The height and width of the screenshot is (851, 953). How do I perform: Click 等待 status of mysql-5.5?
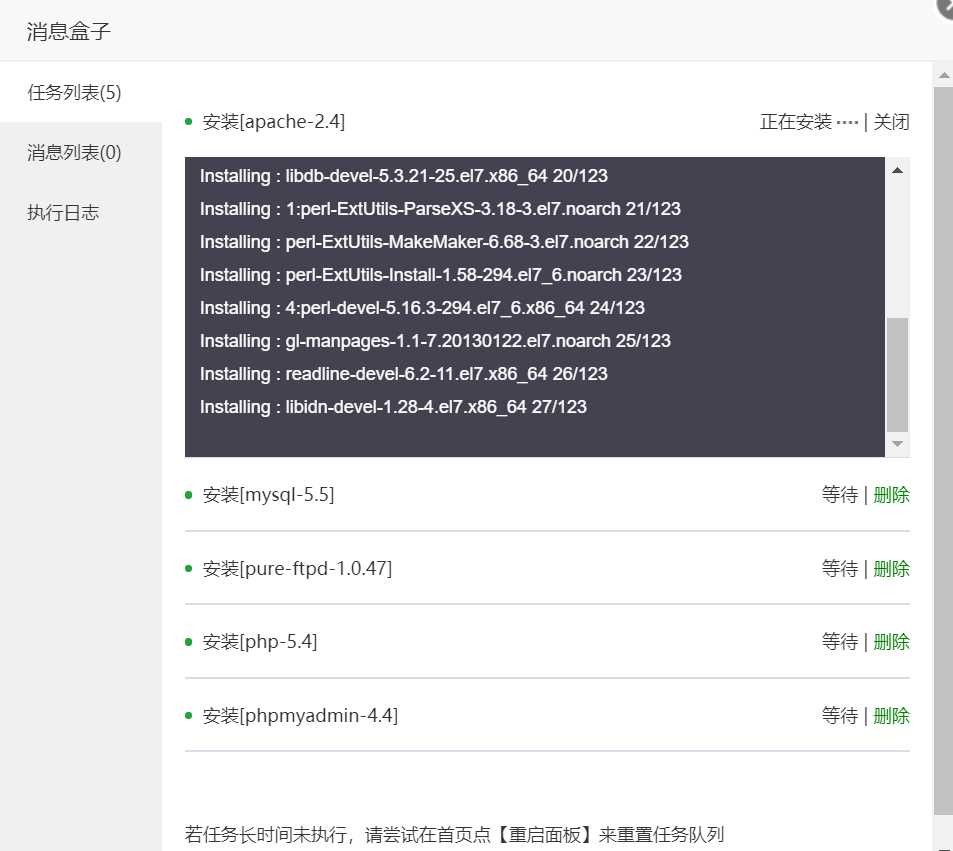click(x=839, y=494)
